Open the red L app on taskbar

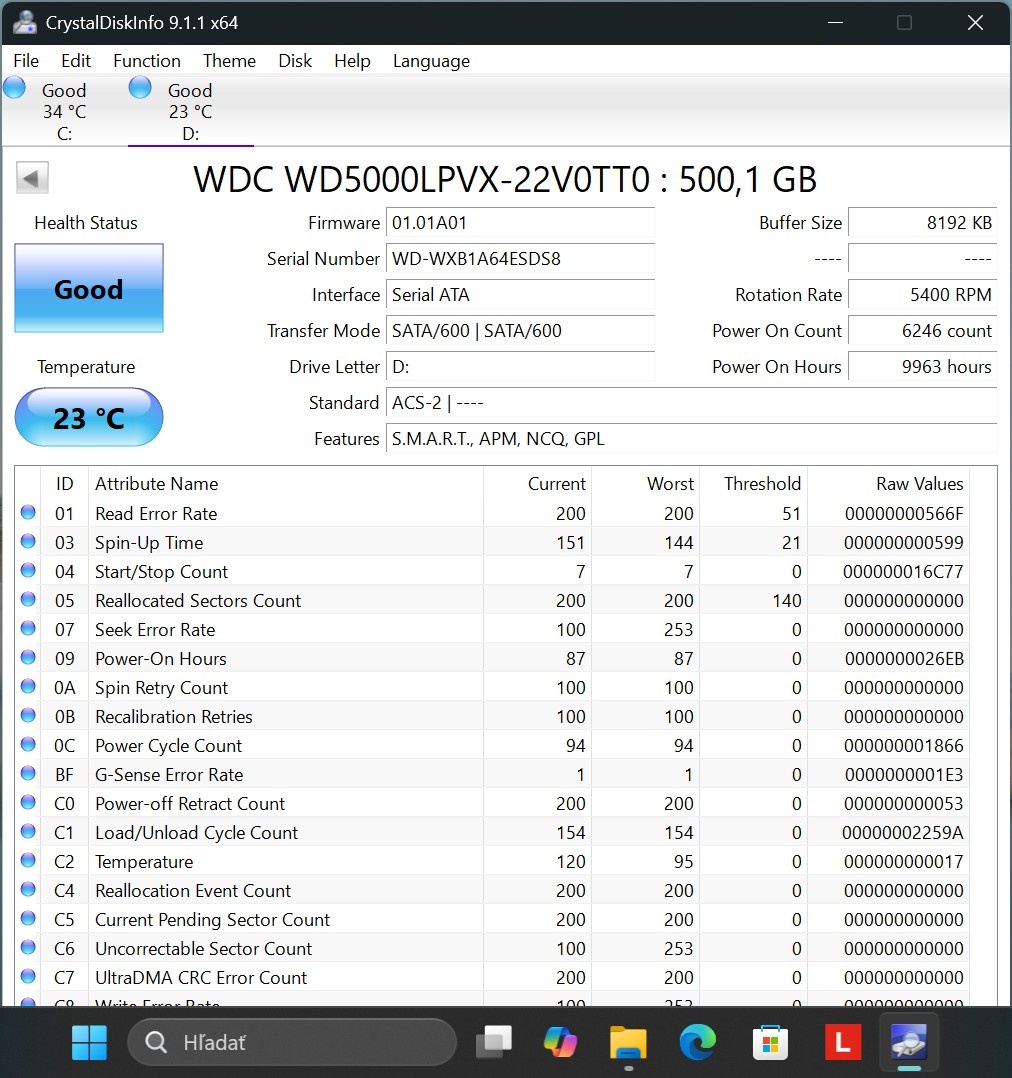tap(843, 1042)
